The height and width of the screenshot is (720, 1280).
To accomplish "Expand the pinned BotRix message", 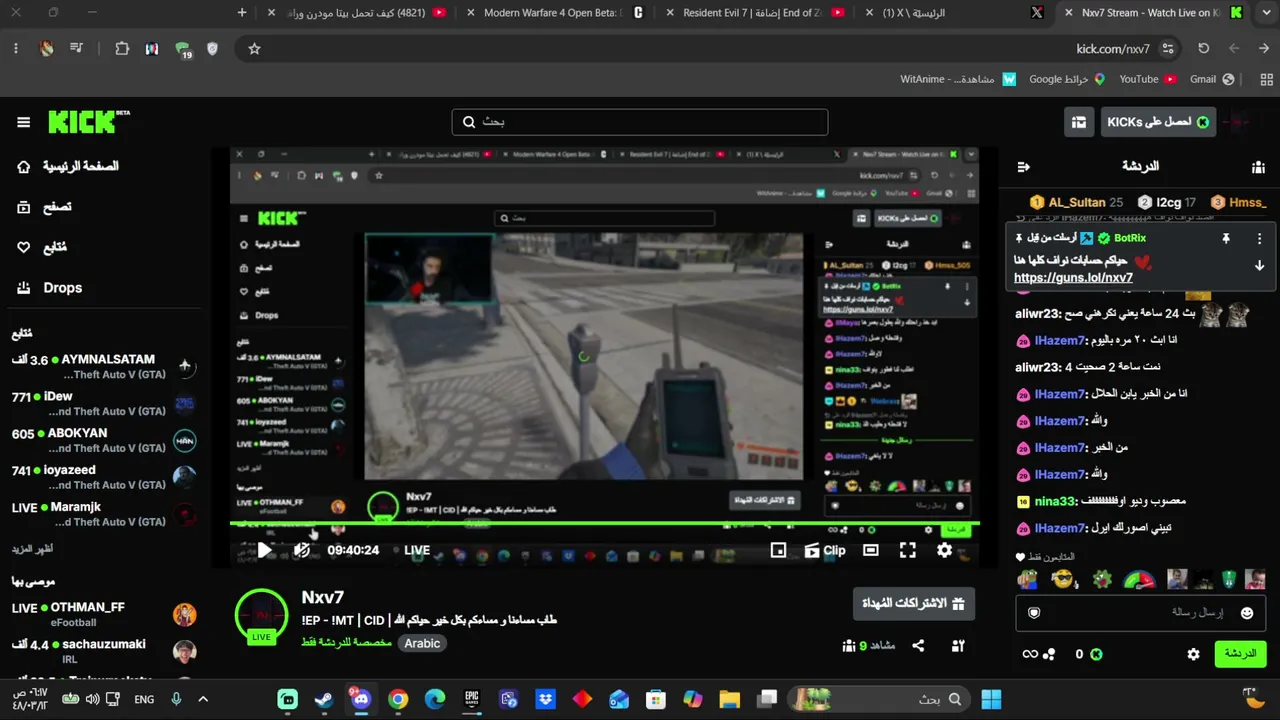I will point(1259,266).
